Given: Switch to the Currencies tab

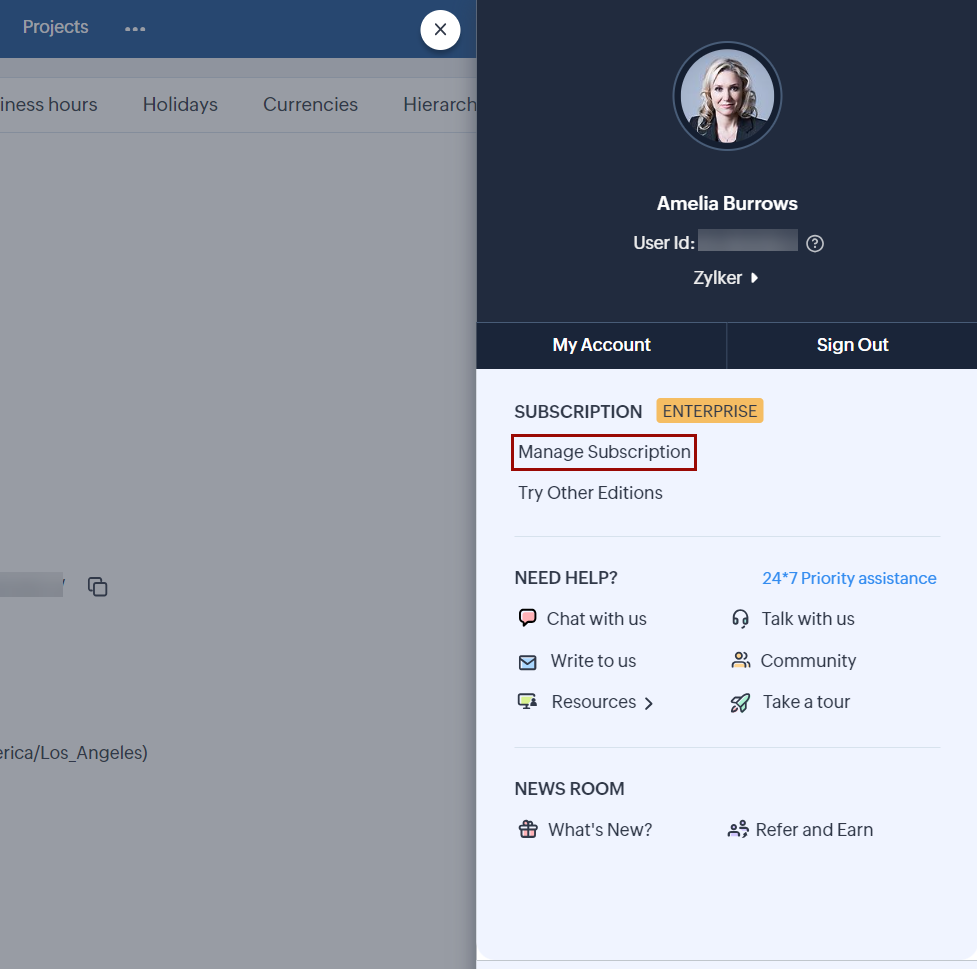Looking at the screenshot, I should click(x=310, y=105).
